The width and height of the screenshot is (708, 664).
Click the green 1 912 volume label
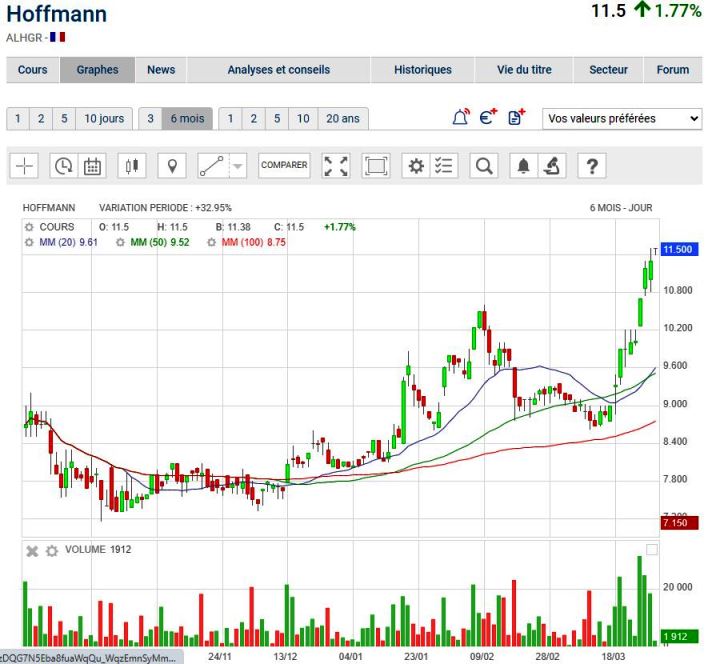pyautogui.click(x=680, y=636)
